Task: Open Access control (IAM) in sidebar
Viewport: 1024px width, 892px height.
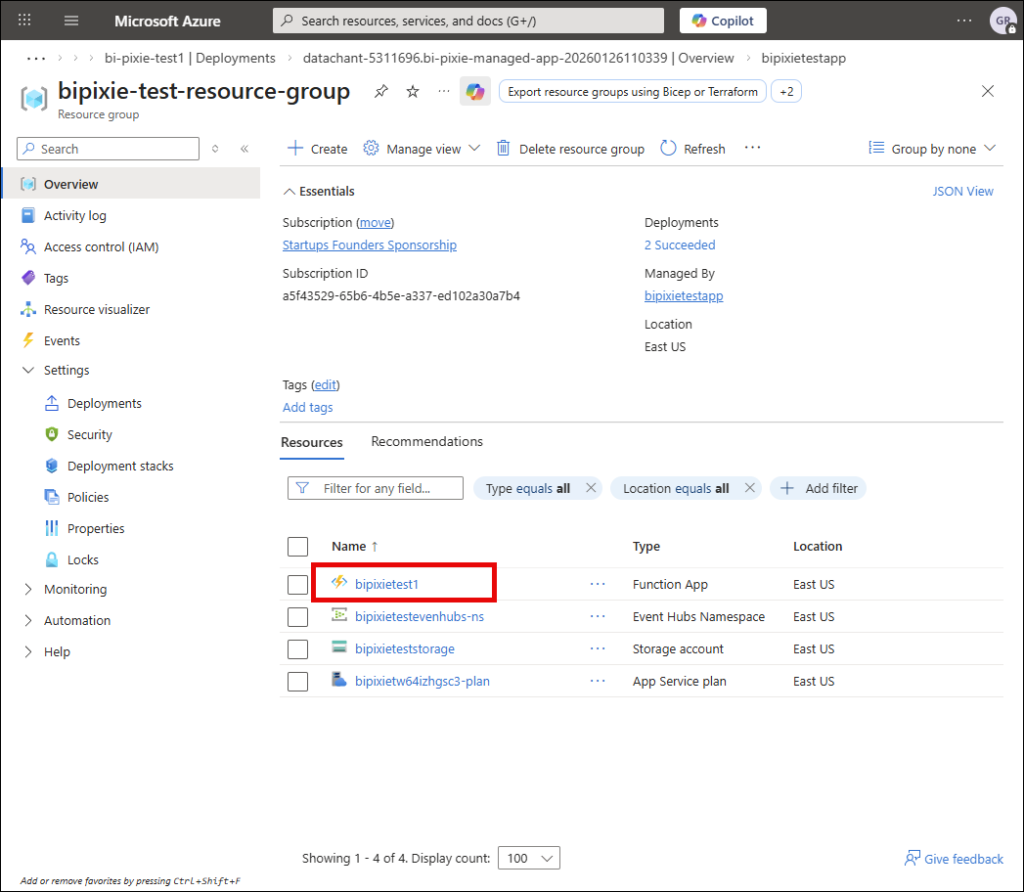Action: 101,247
